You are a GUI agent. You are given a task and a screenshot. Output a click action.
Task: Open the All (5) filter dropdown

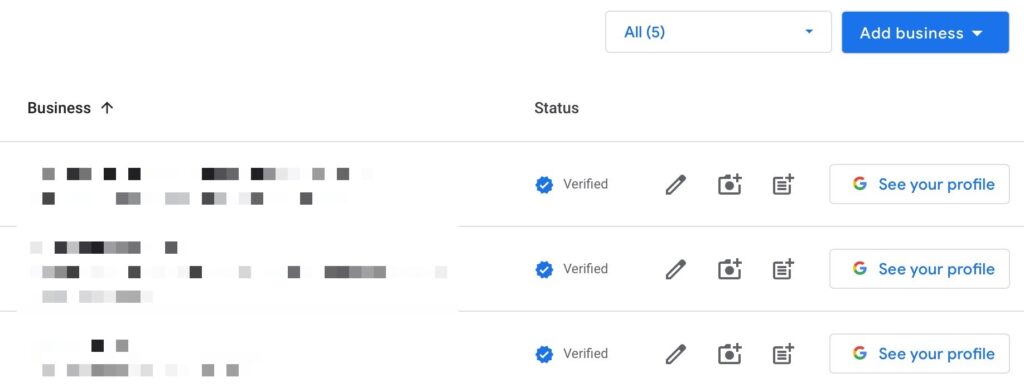pos(718,32)
